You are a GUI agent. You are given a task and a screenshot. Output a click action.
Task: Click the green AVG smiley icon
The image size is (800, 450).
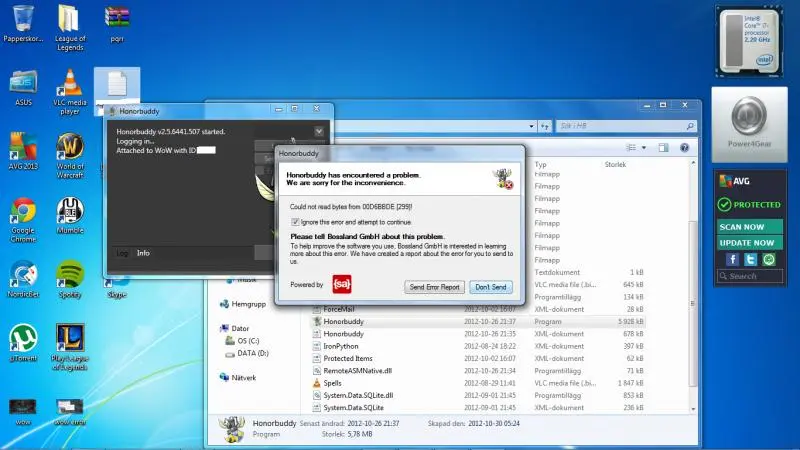[768, 260]
